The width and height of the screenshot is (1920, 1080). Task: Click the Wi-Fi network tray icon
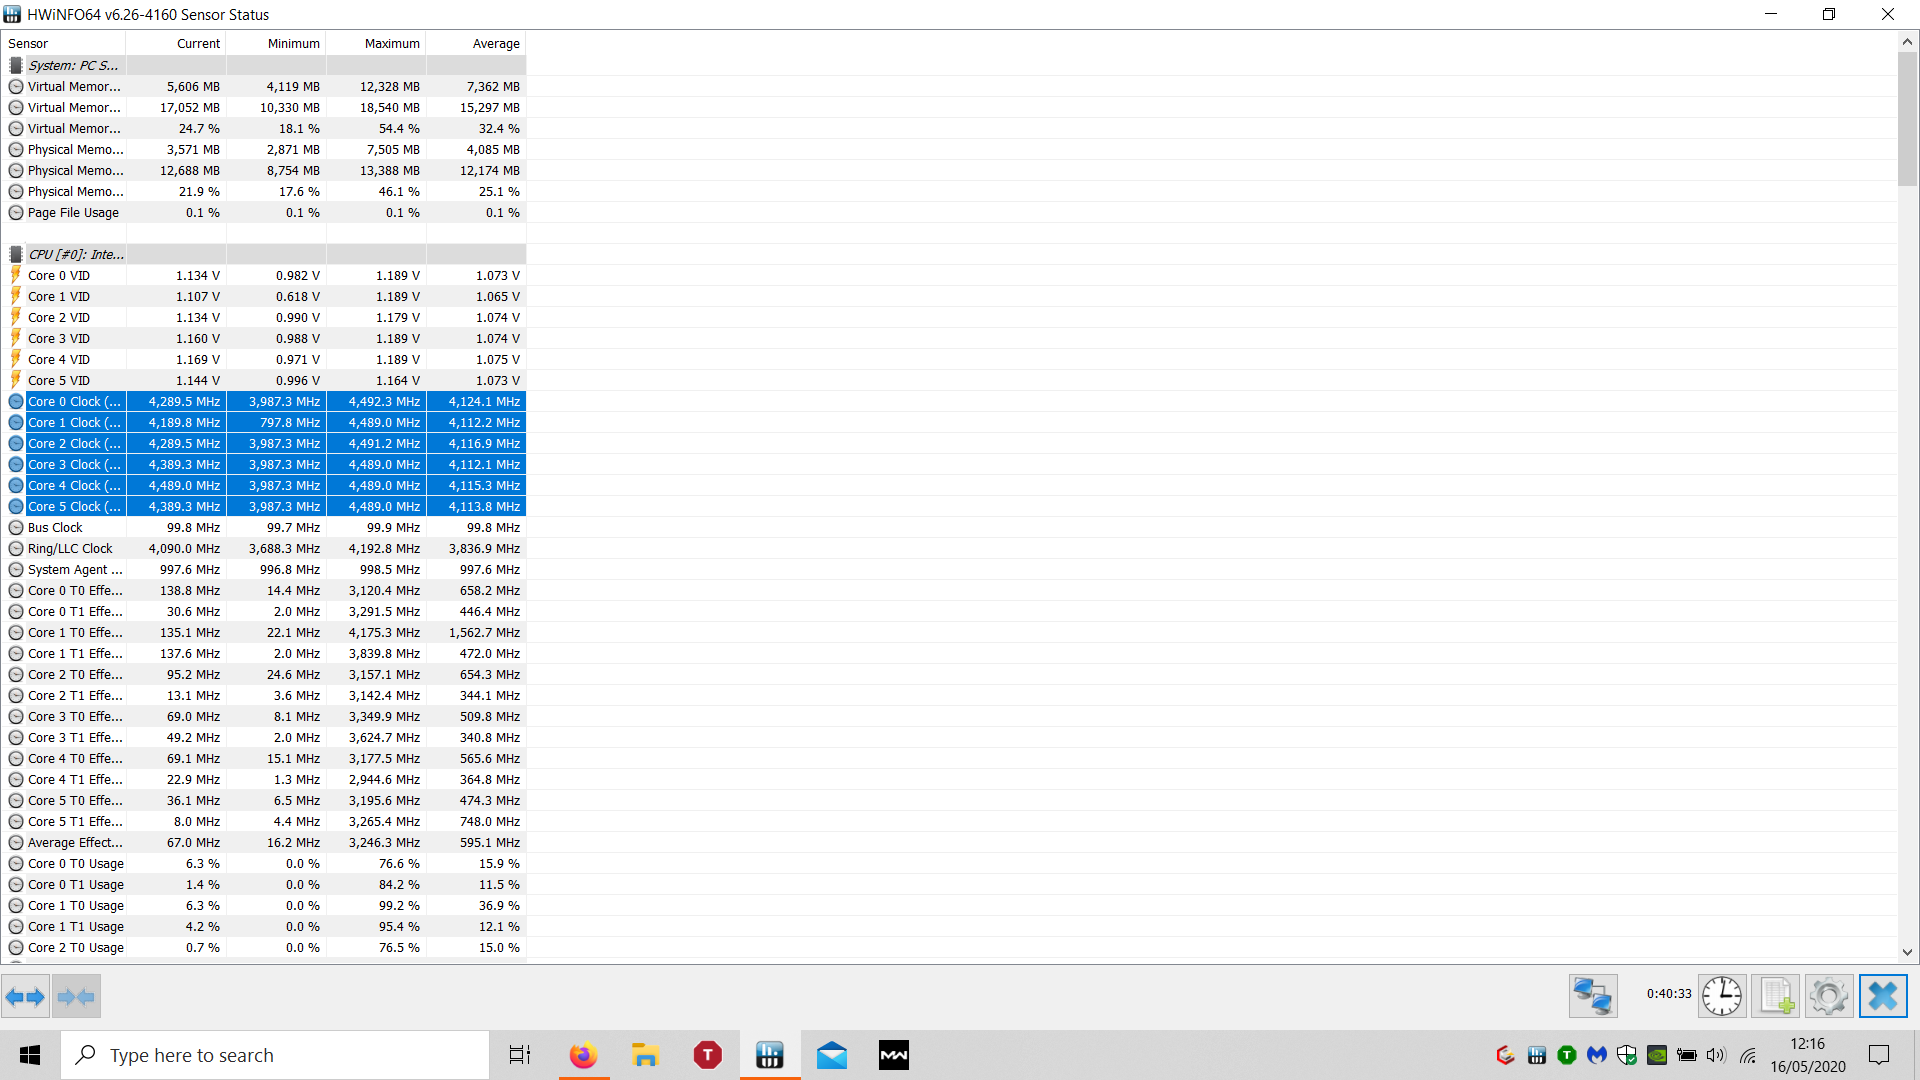click(1747, 1055)
